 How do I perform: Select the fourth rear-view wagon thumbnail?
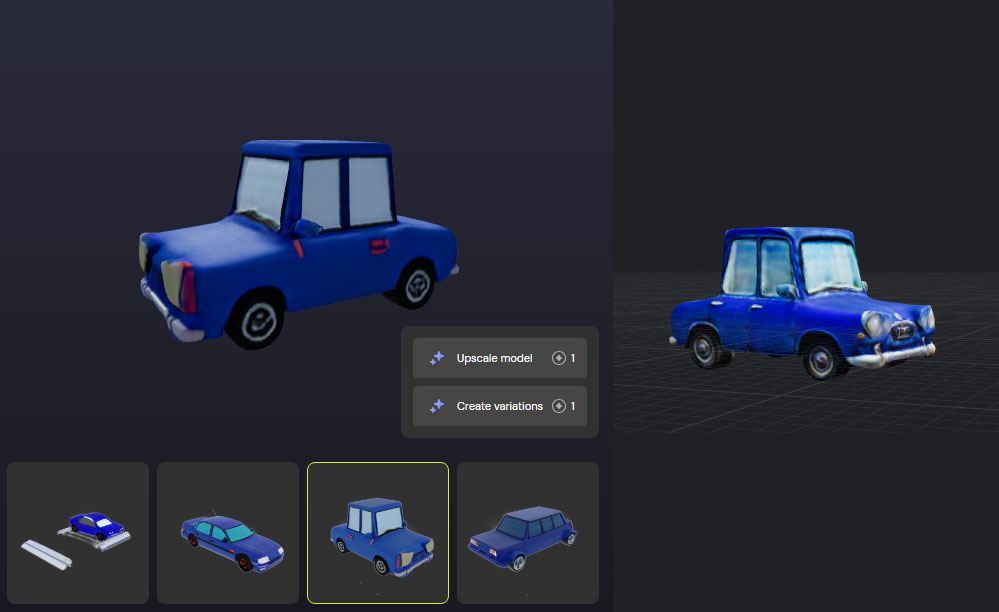pos(527,532)
